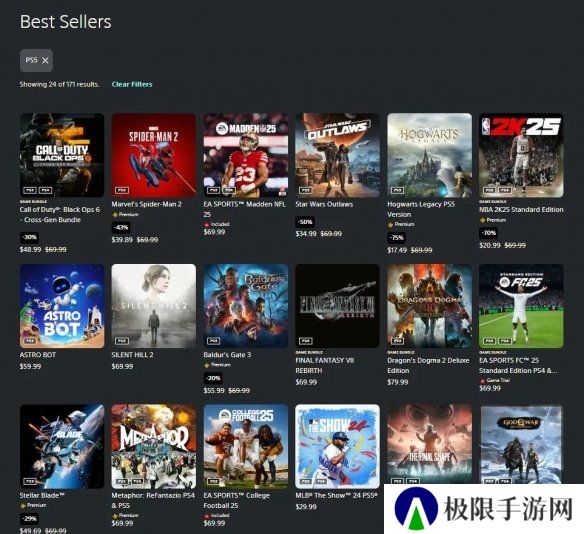The image size is (584, 534).
Task: Select SILENT HILL 2 cover thumbnail
Action: (x=154, y=306)
